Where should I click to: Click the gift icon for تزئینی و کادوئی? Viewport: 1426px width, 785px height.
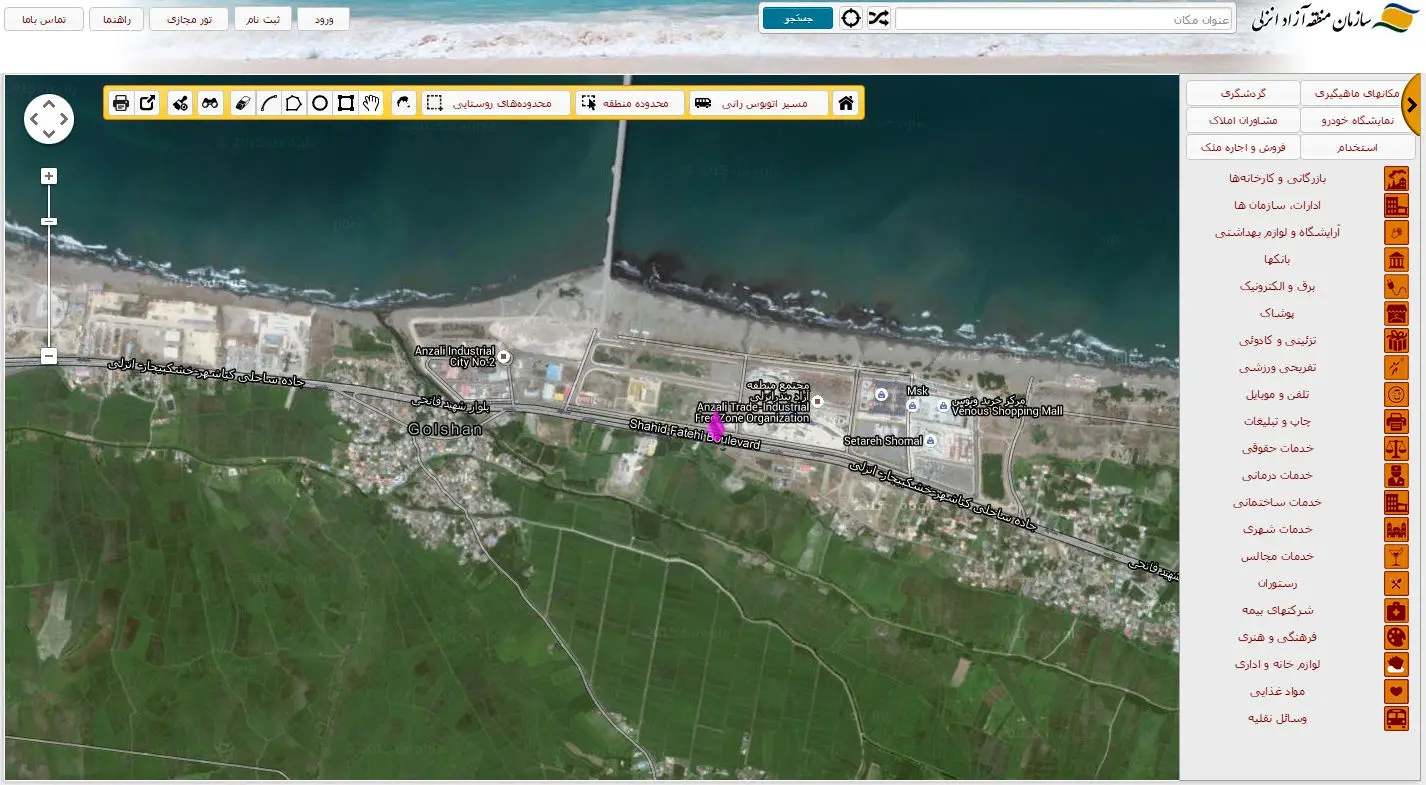pos(1396,341)
